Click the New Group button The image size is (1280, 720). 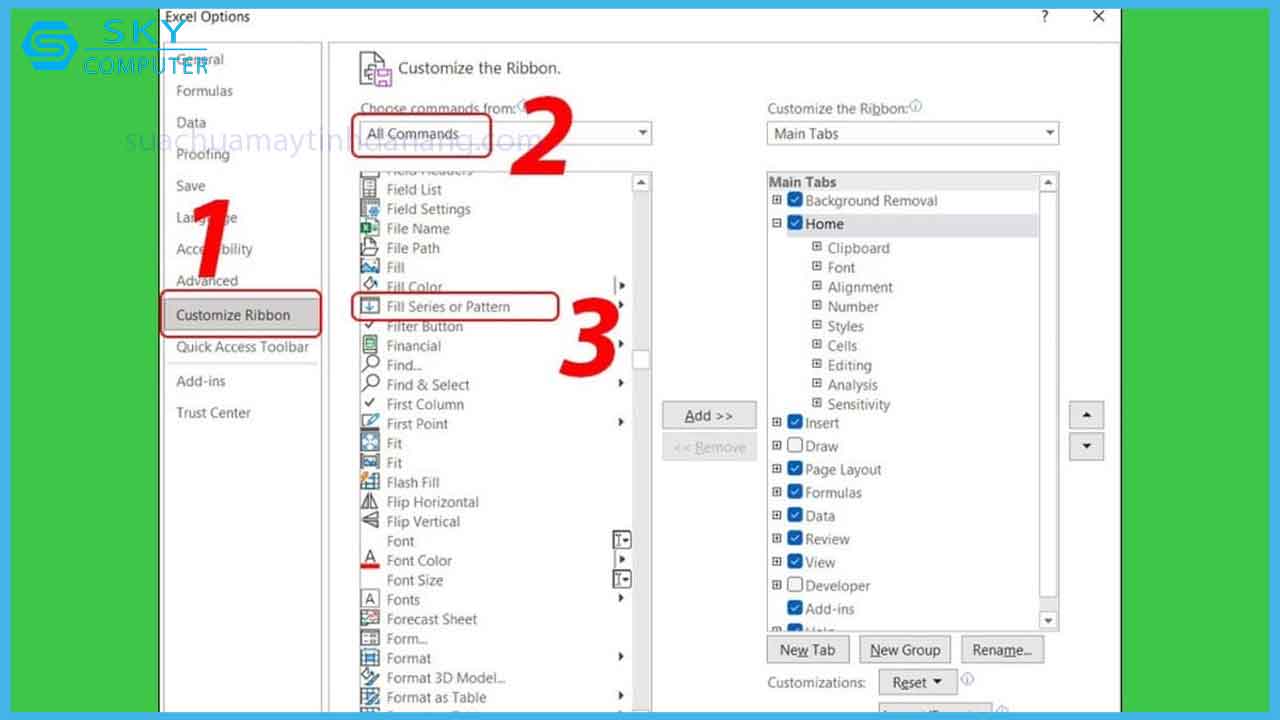(905, 650)
